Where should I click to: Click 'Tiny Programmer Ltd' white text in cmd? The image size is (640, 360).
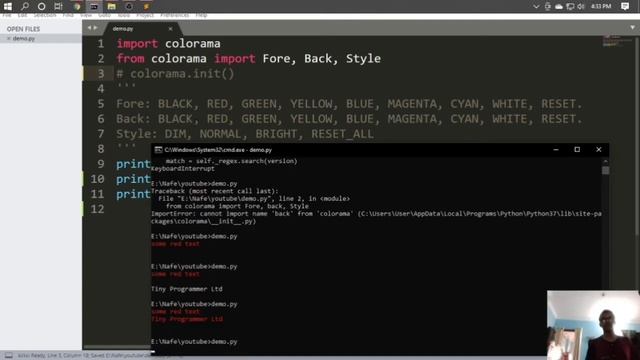[187, 289]
